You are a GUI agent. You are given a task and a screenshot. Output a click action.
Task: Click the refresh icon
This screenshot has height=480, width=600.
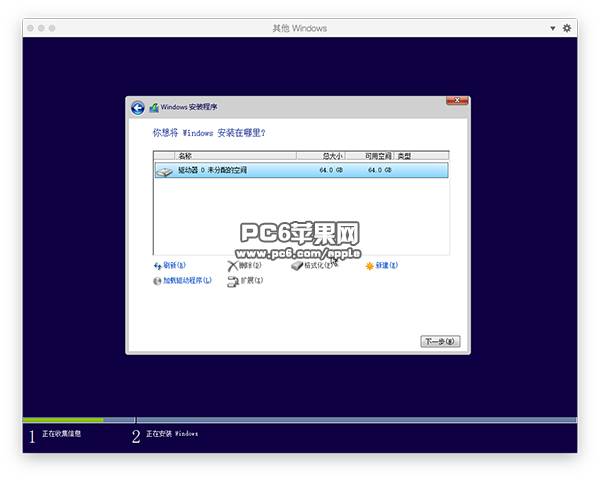(x=157, y=266)
